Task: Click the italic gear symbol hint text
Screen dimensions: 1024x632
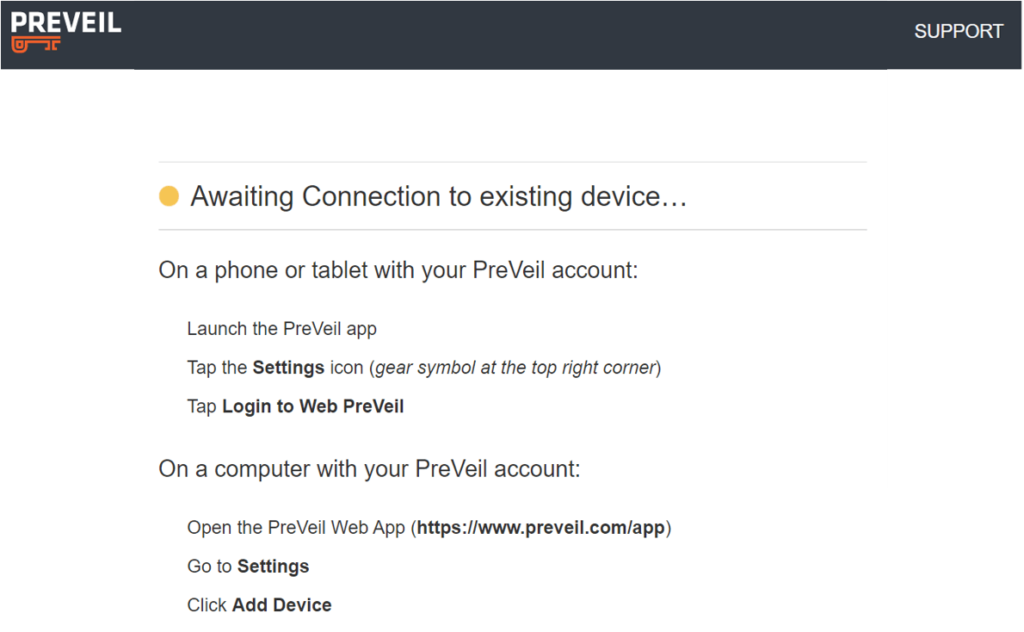Action: 515,368
